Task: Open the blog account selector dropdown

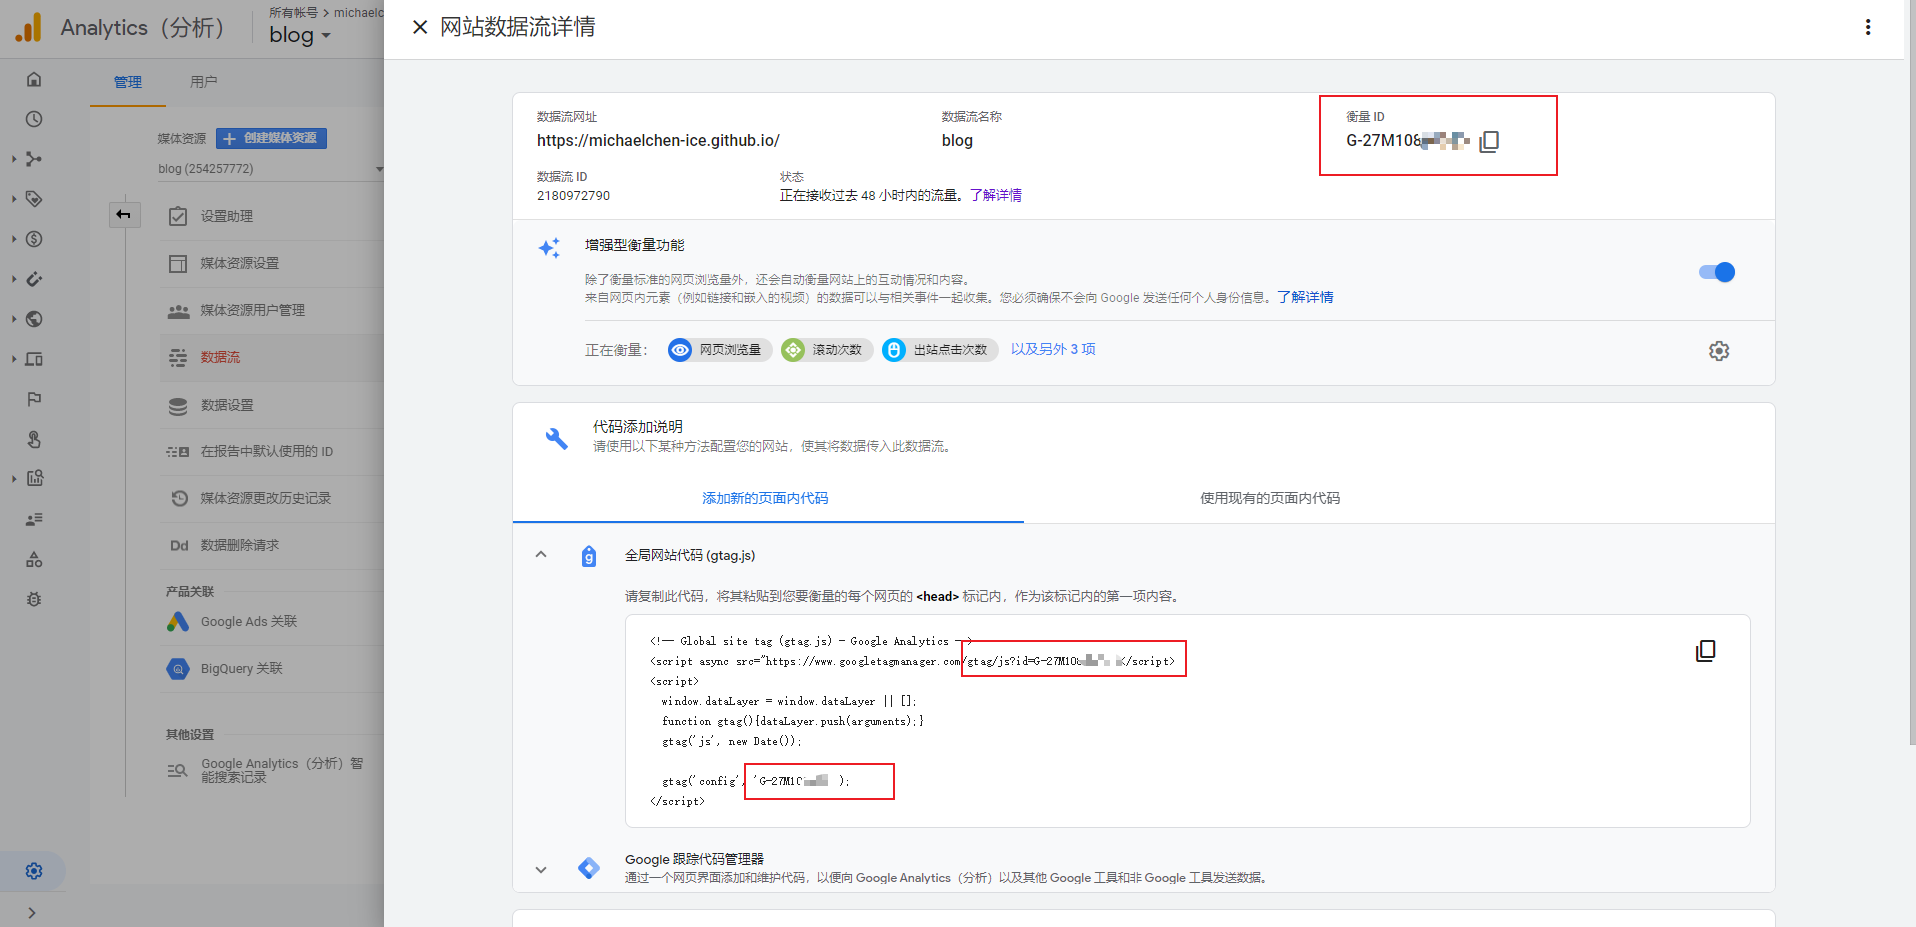Action: [300, 35]
